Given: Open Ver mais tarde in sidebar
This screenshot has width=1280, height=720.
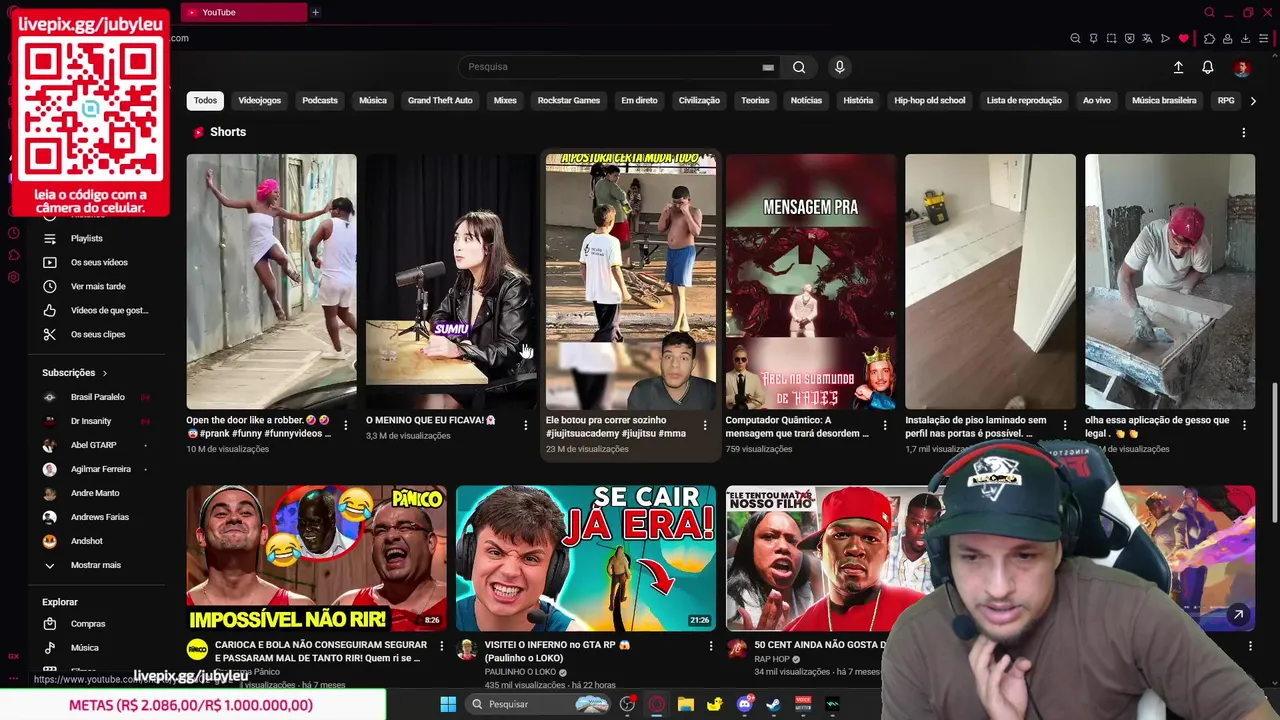Looking at the screenshot, I should tap(98, 286).
